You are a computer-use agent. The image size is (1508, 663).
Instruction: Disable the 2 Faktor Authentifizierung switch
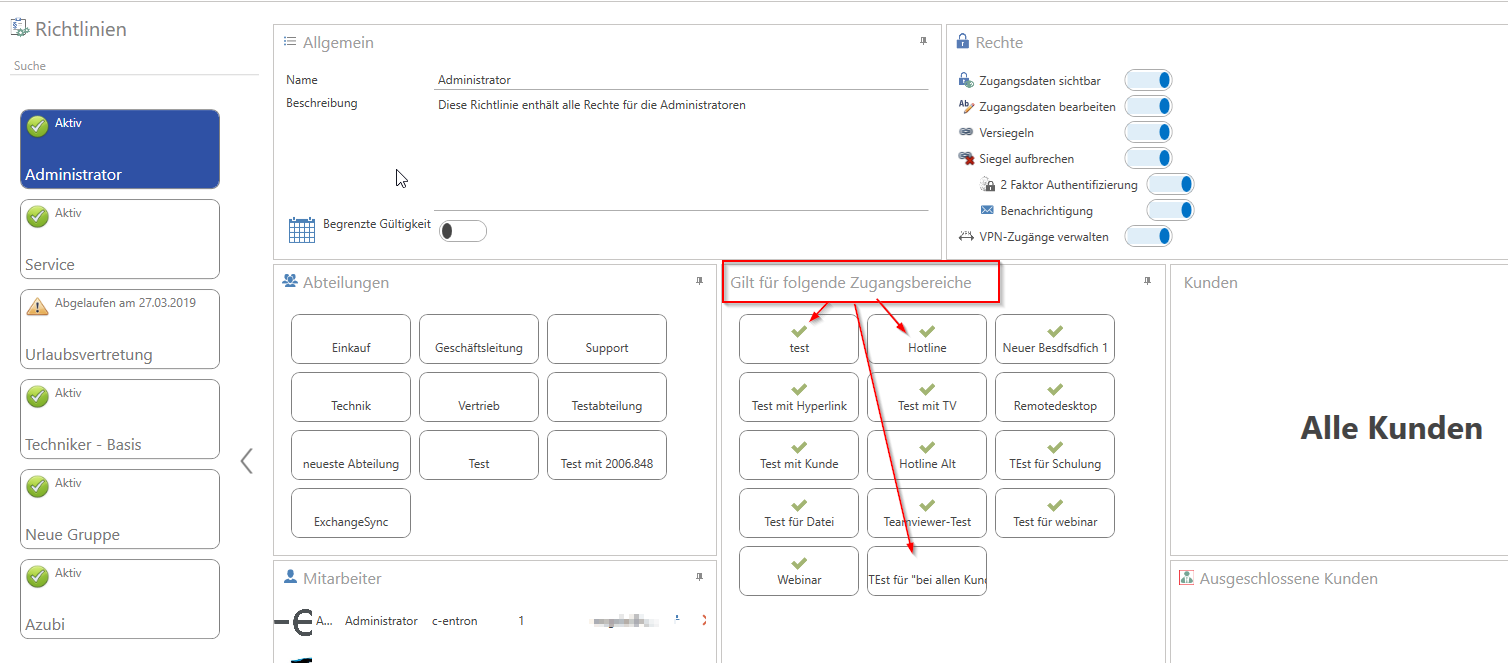tap(1169, 185)
